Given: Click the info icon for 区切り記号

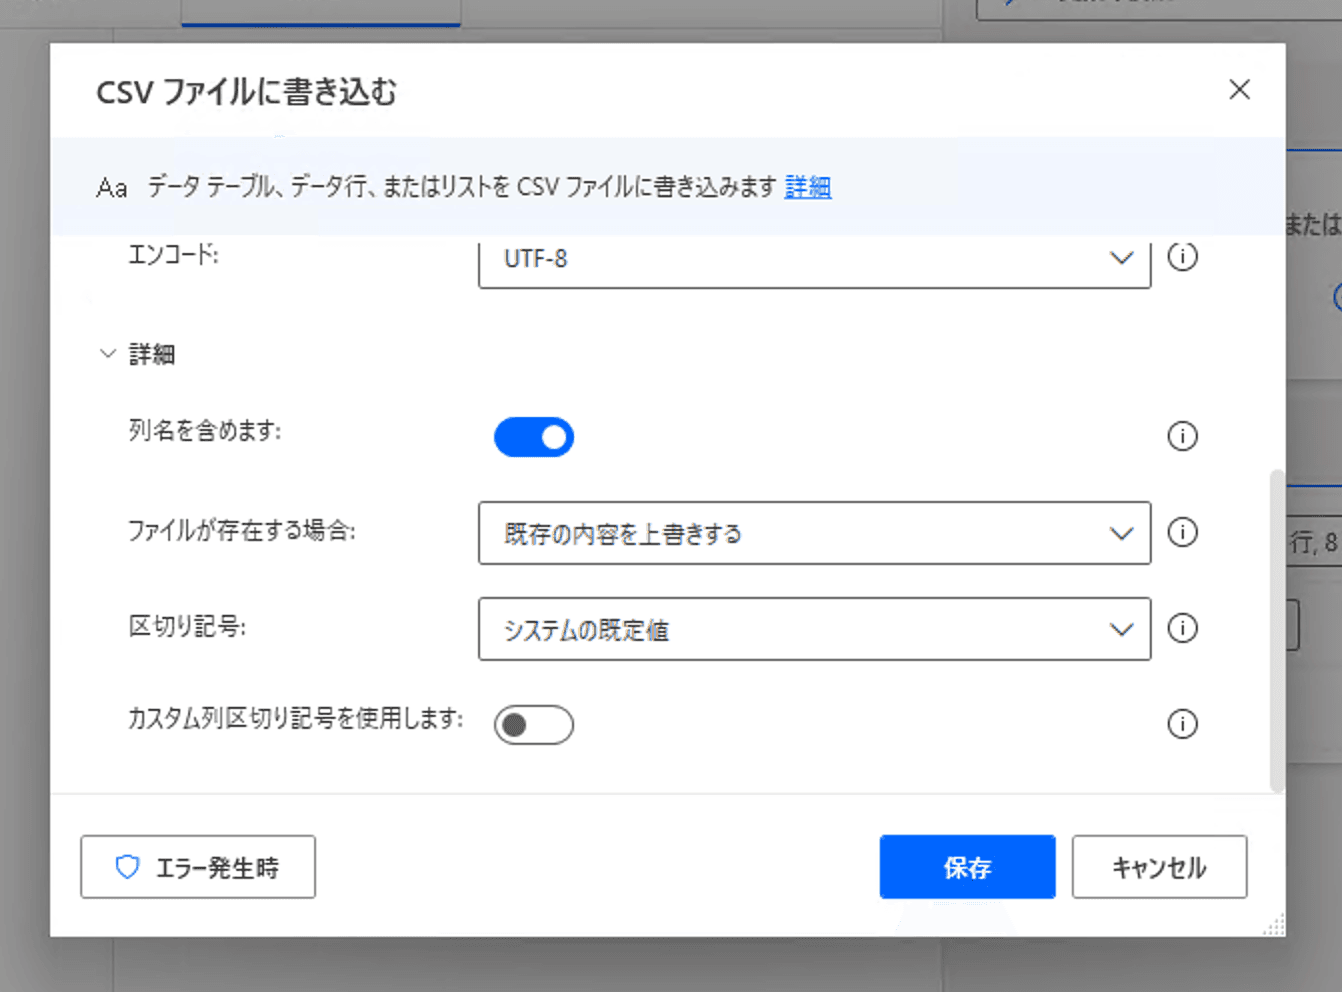Looking at the screenshot, I should click(1182, 628).
